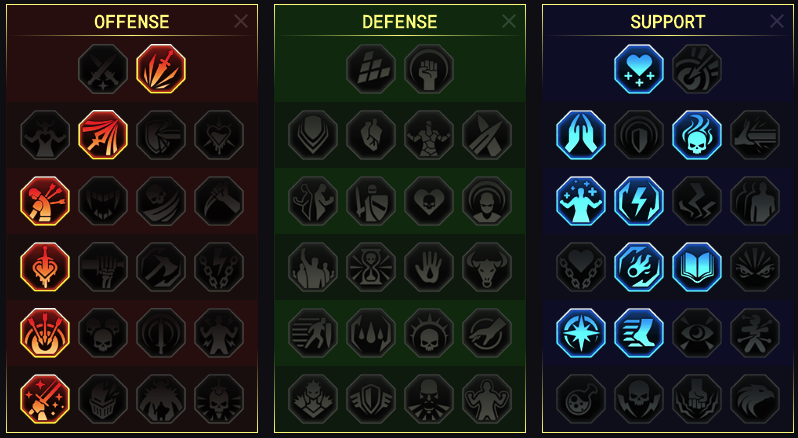The image size is (798, 438).
Task: Click the bull head defense mastery
Action: click(x=487, y=267)
